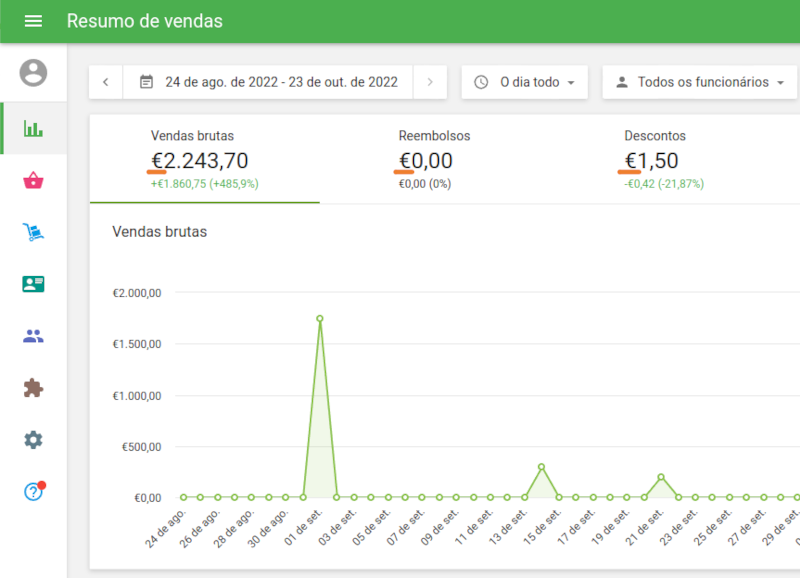Image resolution: width=800 pixels, height=578 pixels.
Task: Click the calendar icon in the date selector
Action: [x=145, y=82]
